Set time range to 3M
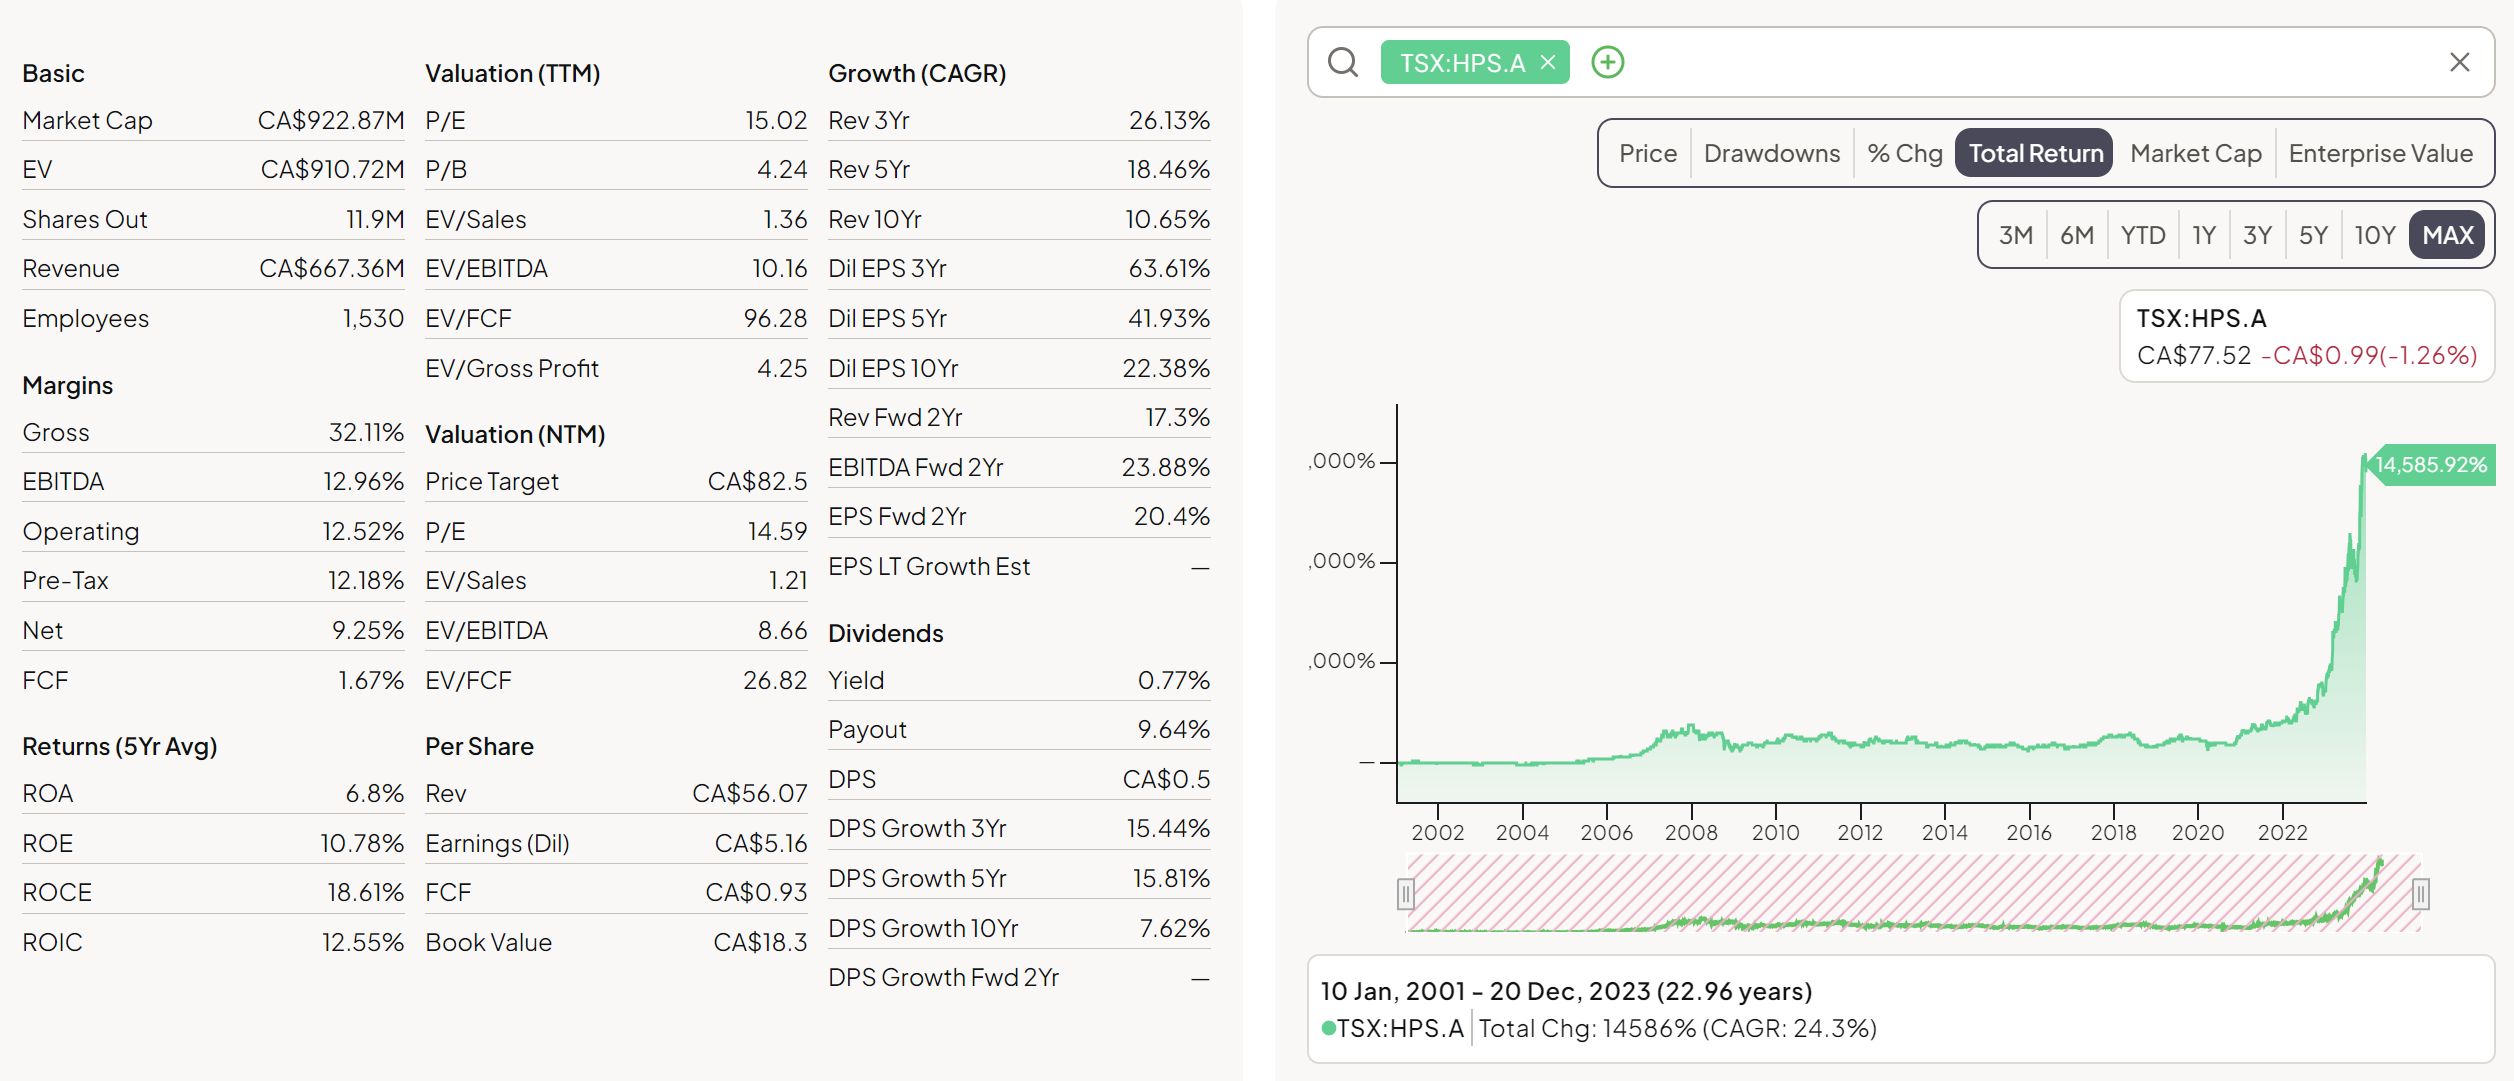Screen dimensions: 2514x1081 (x=2015, y=235)
